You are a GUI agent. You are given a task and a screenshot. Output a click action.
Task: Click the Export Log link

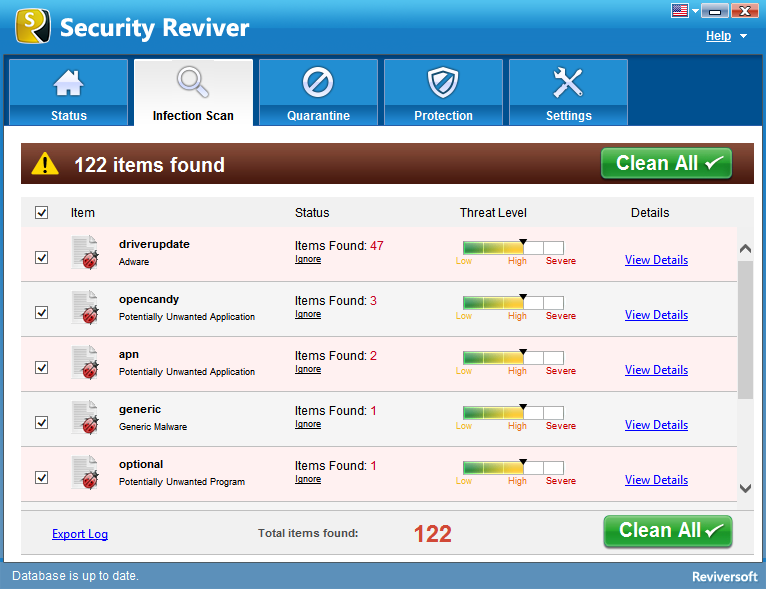pyautogui.click(x=80, y=534)
